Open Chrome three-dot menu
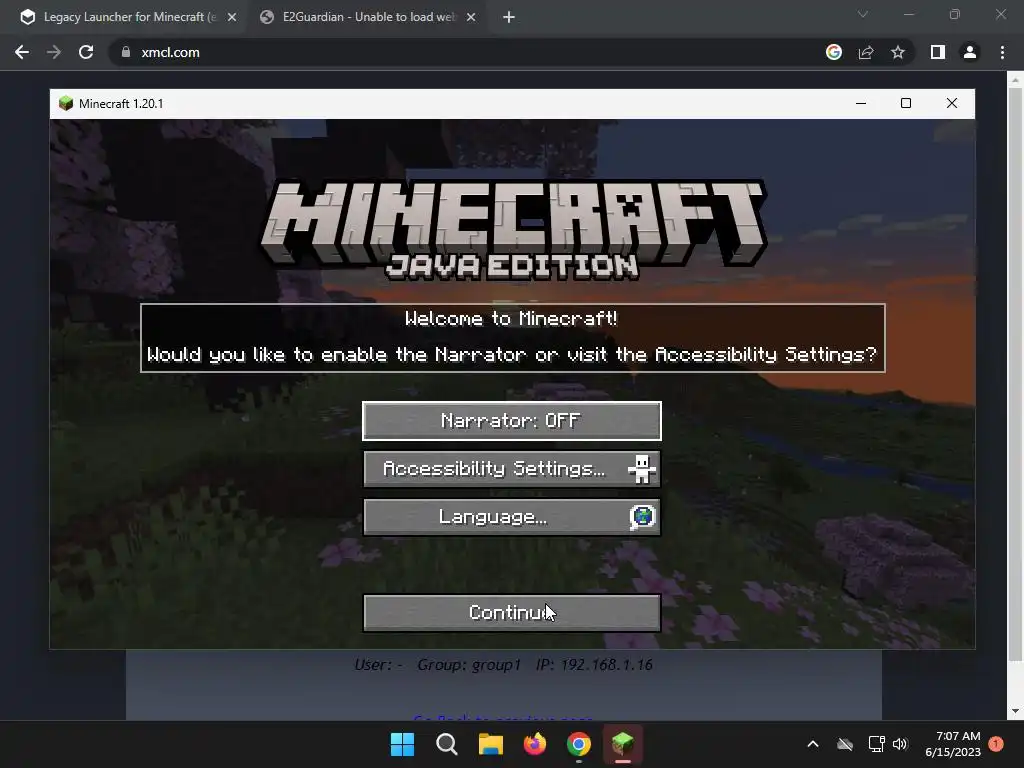 point(1002,52)
